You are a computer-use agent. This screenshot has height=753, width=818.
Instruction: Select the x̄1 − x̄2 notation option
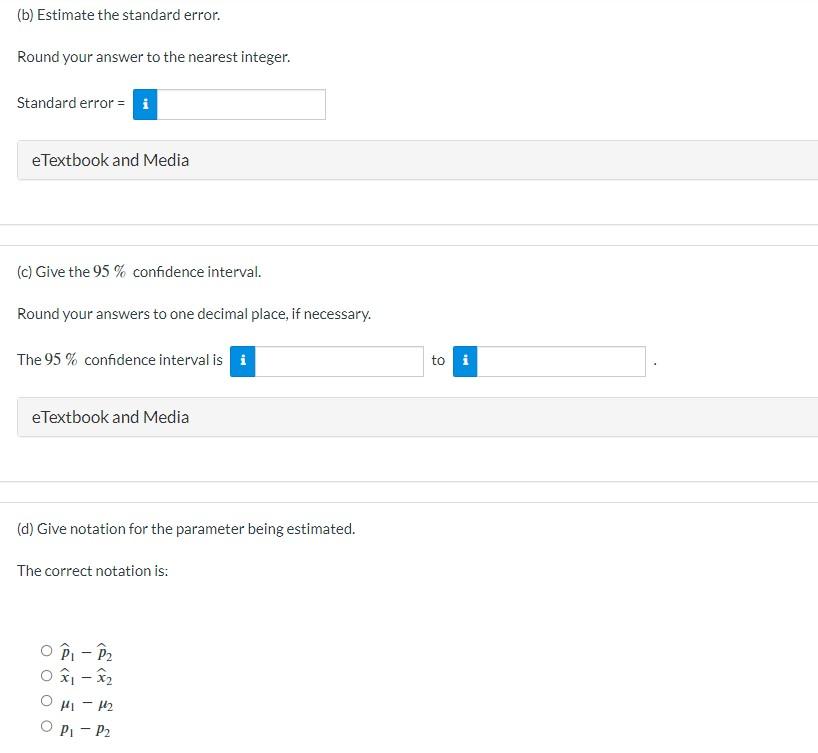tap(46, 676)
